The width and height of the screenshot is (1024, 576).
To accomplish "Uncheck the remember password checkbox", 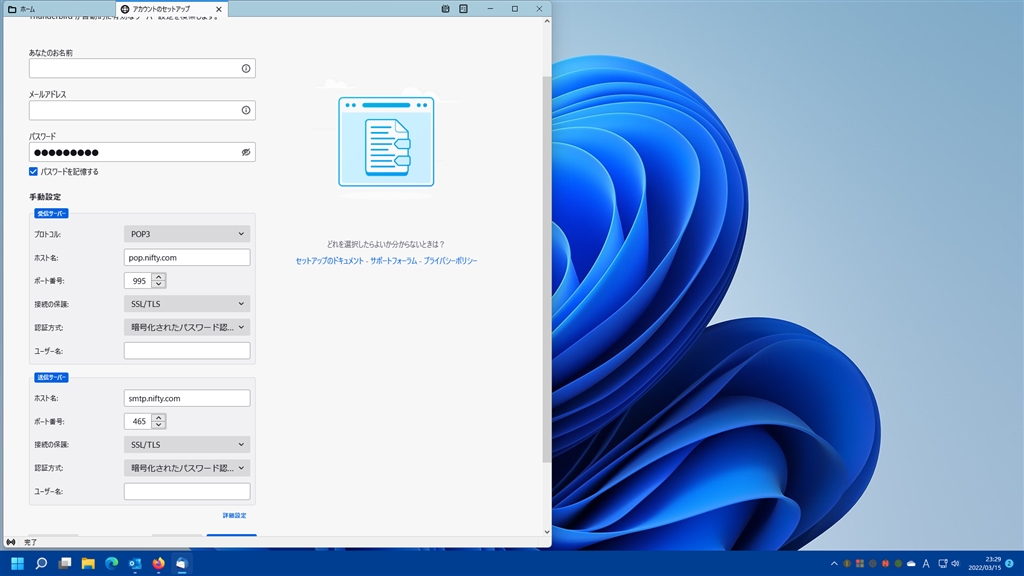I will click(33, 172).
